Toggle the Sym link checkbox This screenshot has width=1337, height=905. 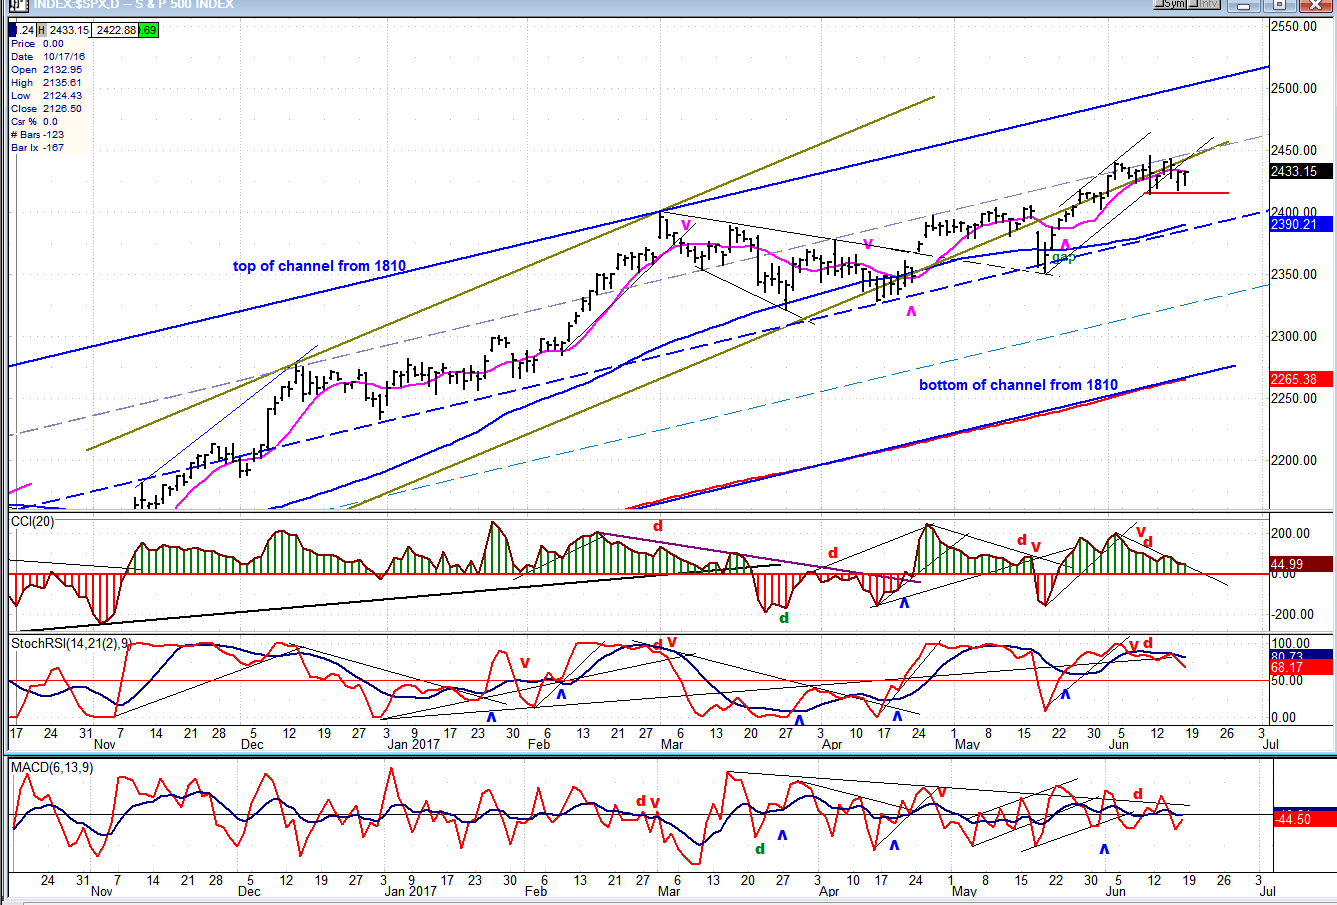coord(1170,4)
